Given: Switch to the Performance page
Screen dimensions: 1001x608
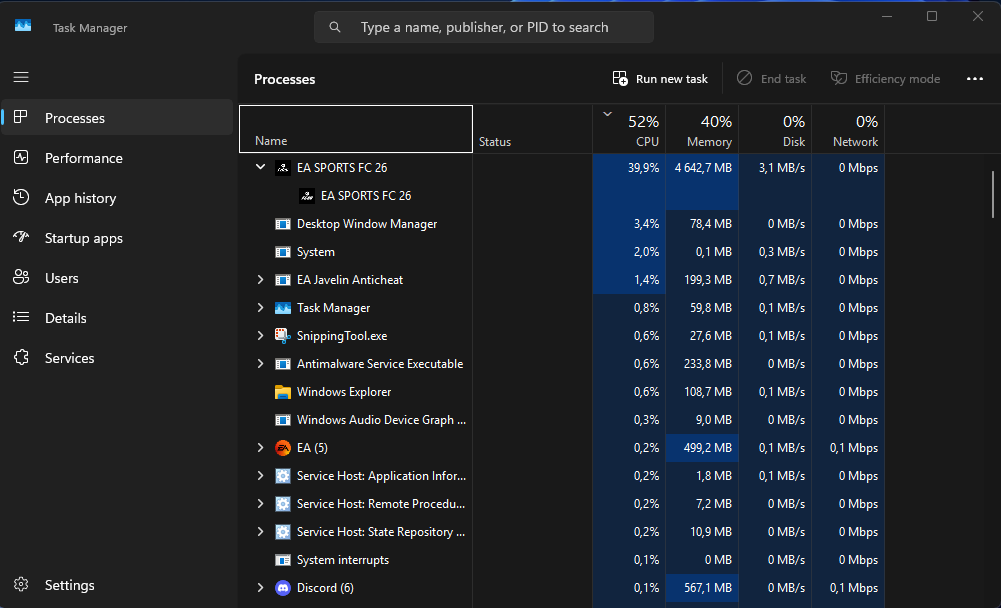Looking at the screenshot, I should tap(117, 158).
